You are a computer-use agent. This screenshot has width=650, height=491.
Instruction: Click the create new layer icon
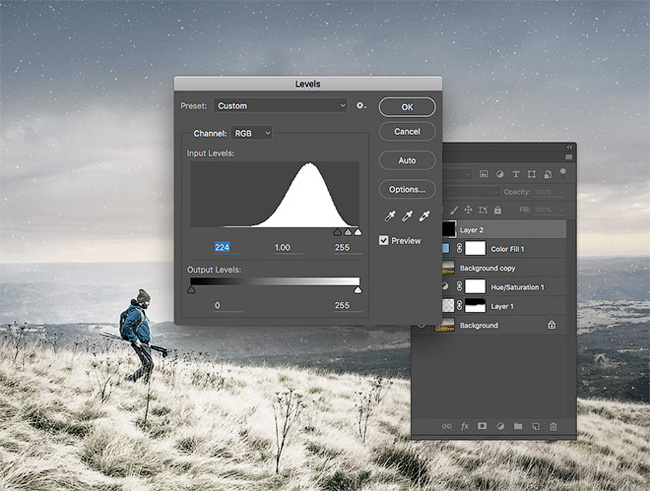point(536,426)
